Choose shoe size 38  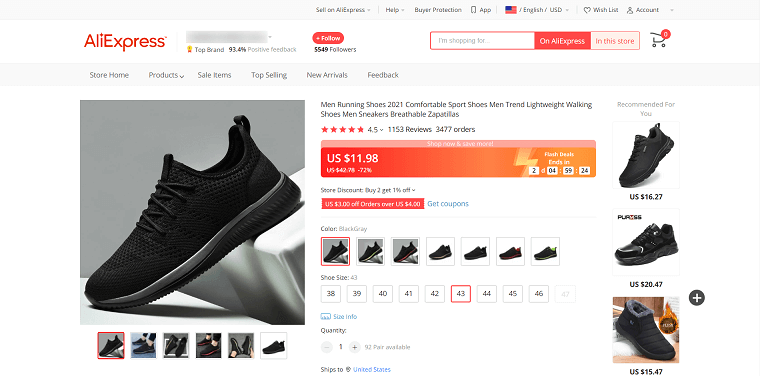331,294
